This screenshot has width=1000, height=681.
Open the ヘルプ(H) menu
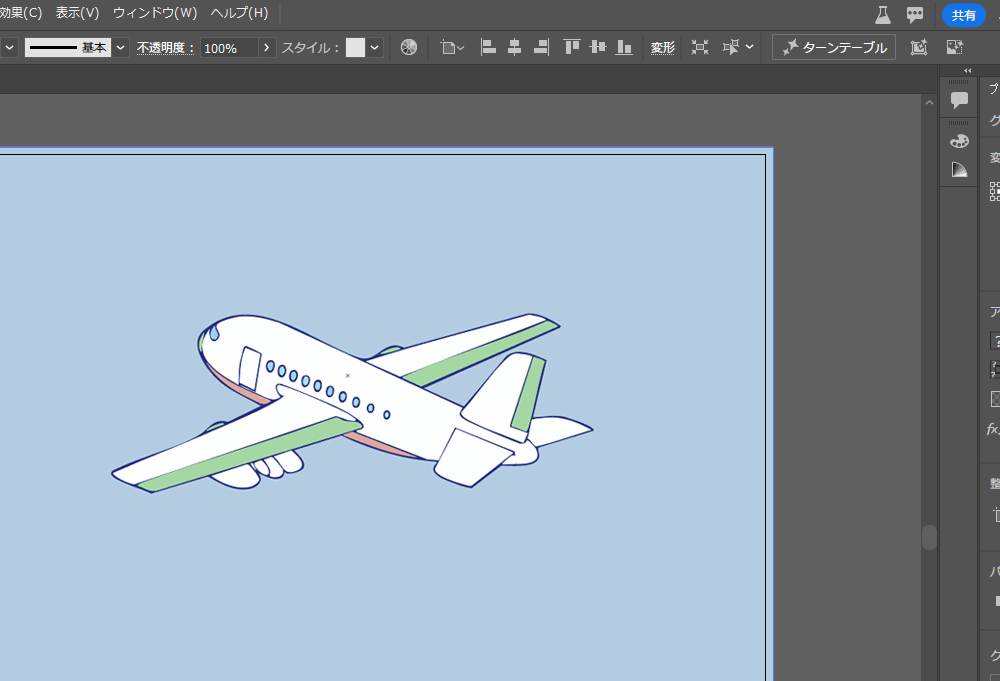tap(239, 13)
